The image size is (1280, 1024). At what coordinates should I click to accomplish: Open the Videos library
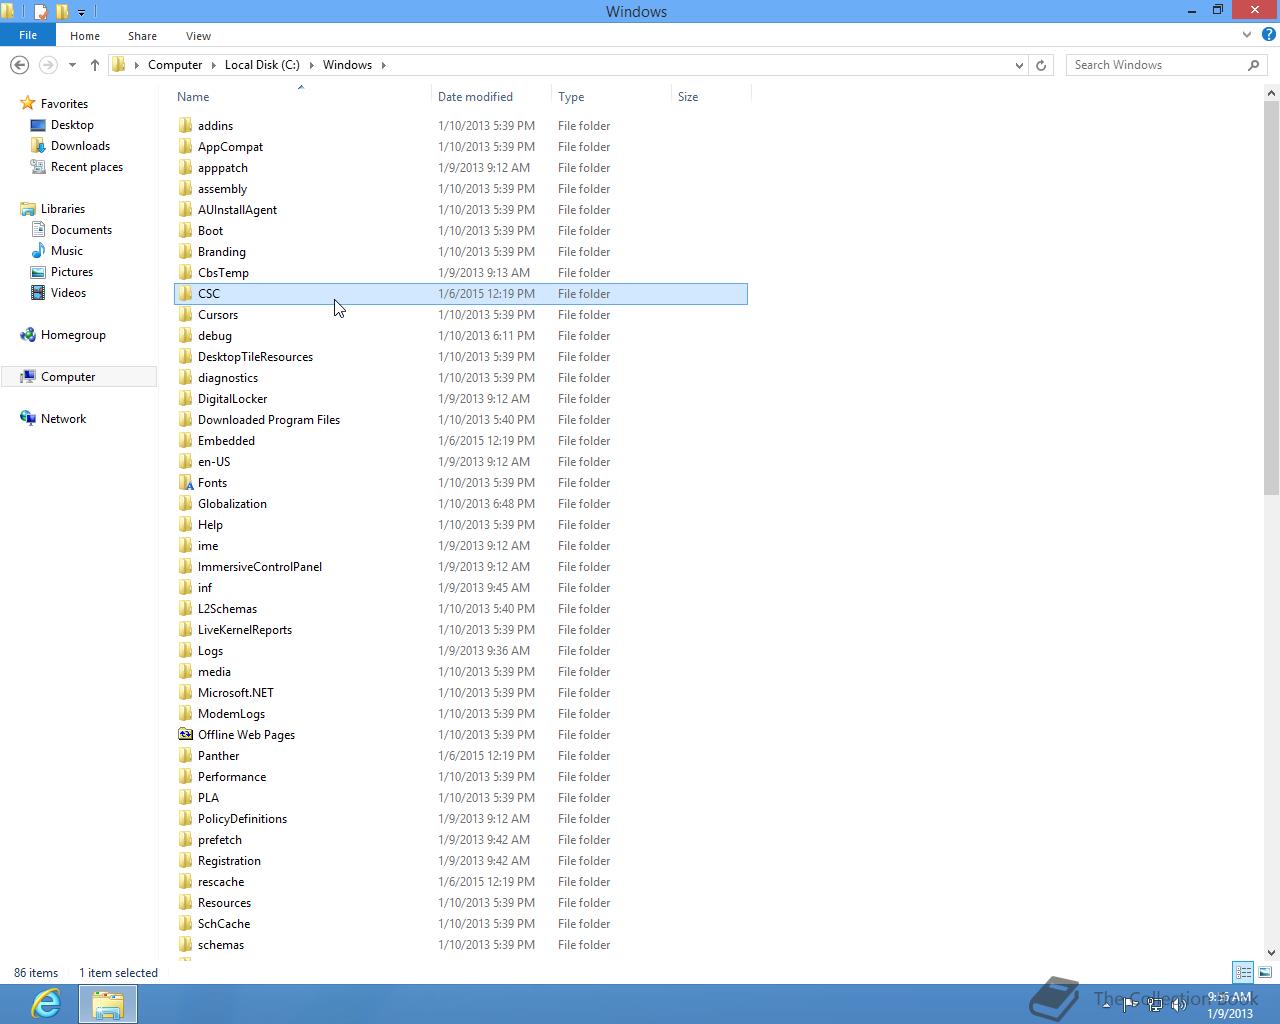tap(68, 293)
